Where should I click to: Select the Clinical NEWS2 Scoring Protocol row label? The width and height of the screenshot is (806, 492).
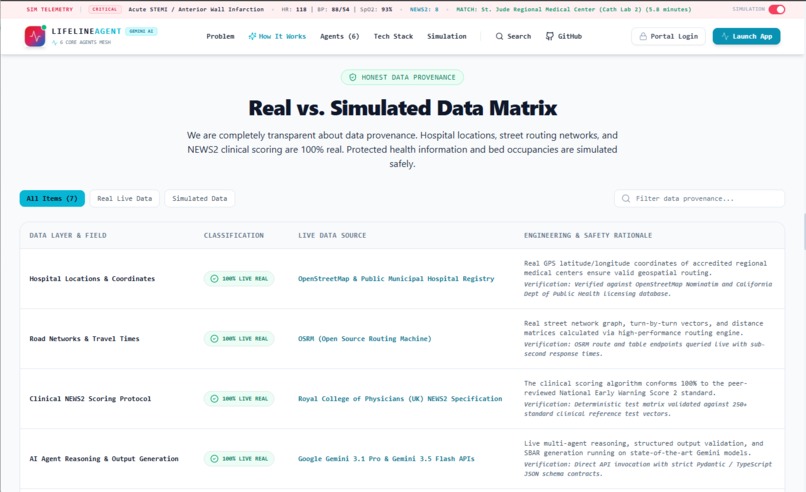click(x=90, y=398)
